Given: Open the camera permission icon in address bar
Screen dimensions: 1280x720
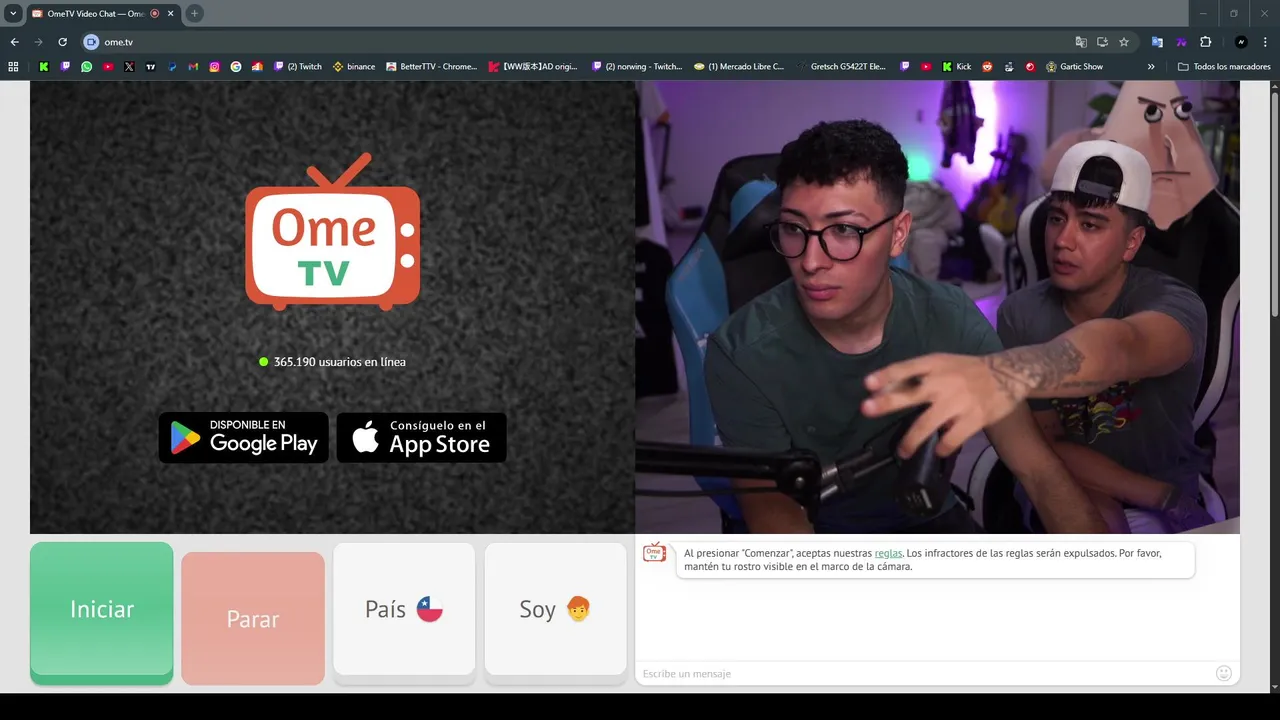Looking at the screenshot, I should [x=91, y=42].
